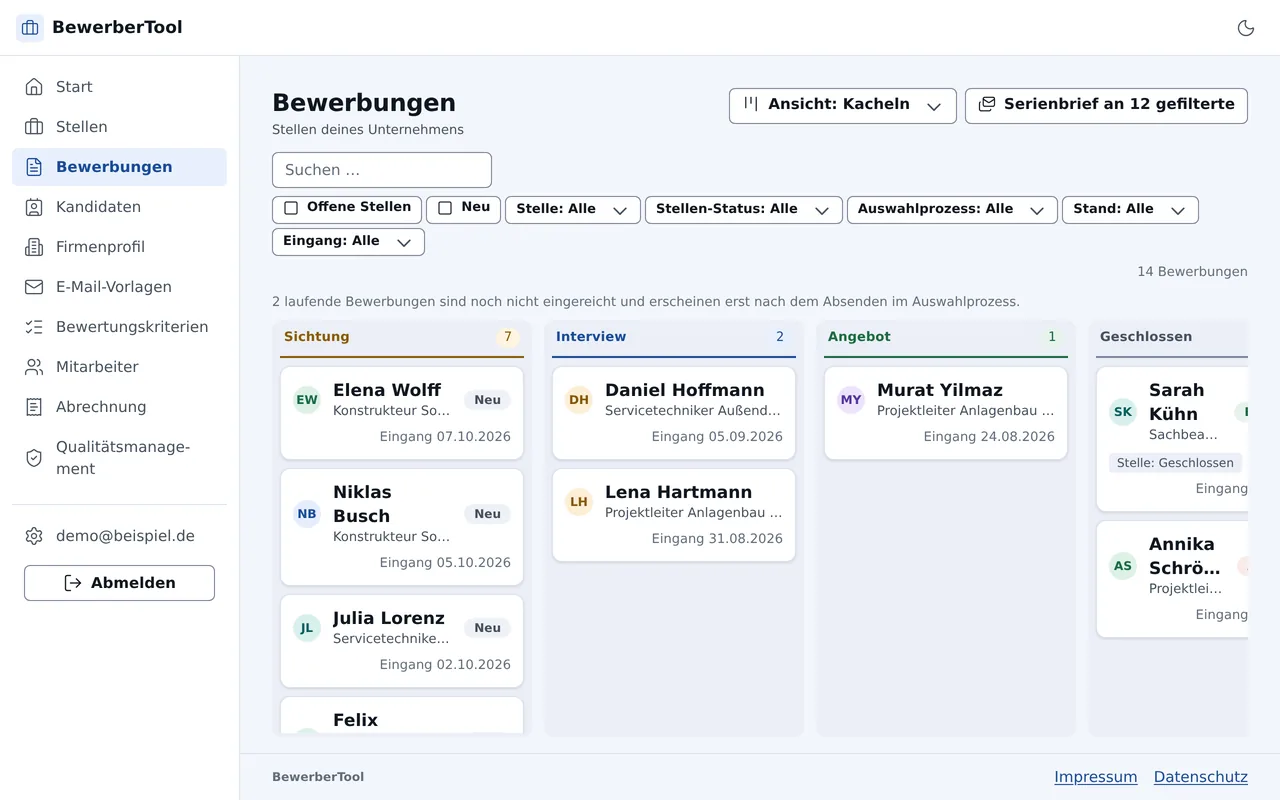Screen dimensions: 1280x800
Task: Click the Abmelden button
Action: 119,583
